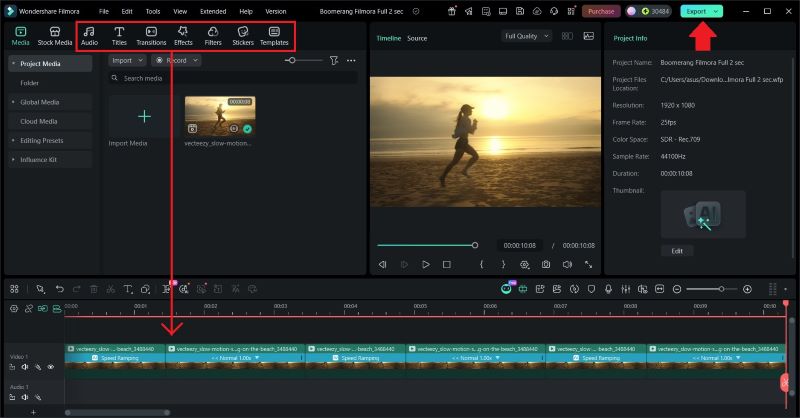Click the zoom-to-fit timeline icon

coord(660,289)
